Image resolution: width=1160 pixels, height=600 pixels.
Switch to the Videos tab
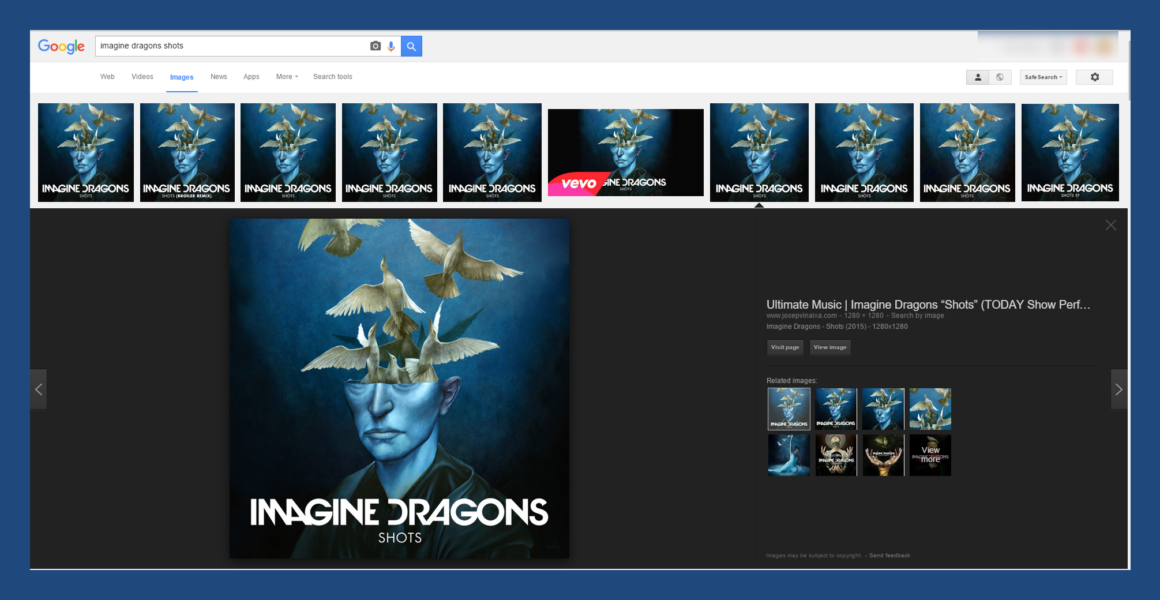pos(142,76)
